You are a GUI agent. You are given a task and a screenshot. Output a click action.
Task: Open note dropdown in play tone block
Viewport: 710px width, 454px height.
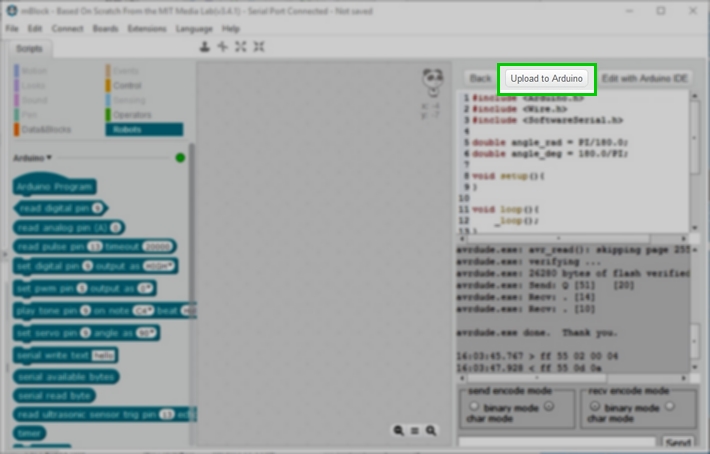143,311
